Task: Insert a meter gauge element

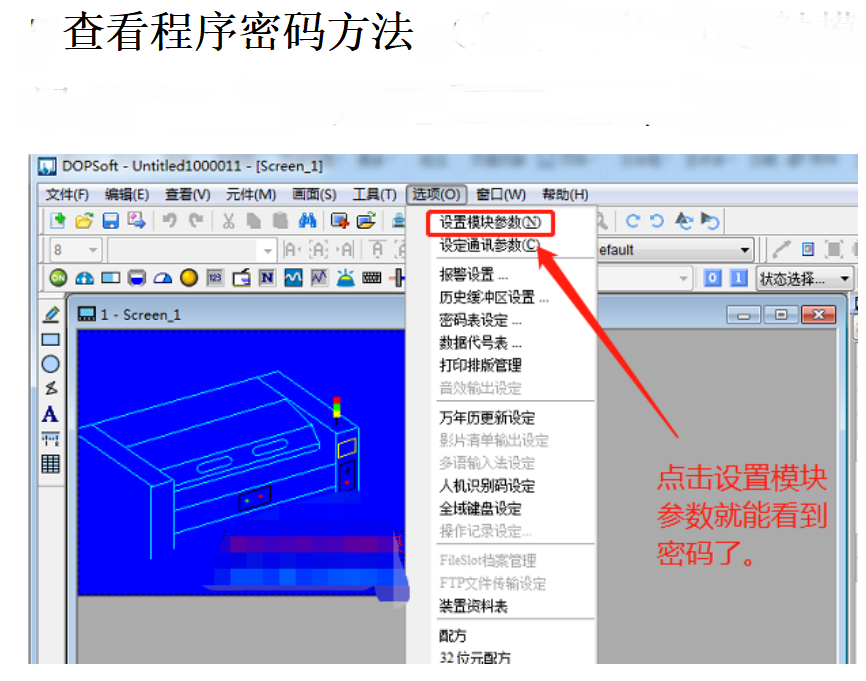Action: 162,278
